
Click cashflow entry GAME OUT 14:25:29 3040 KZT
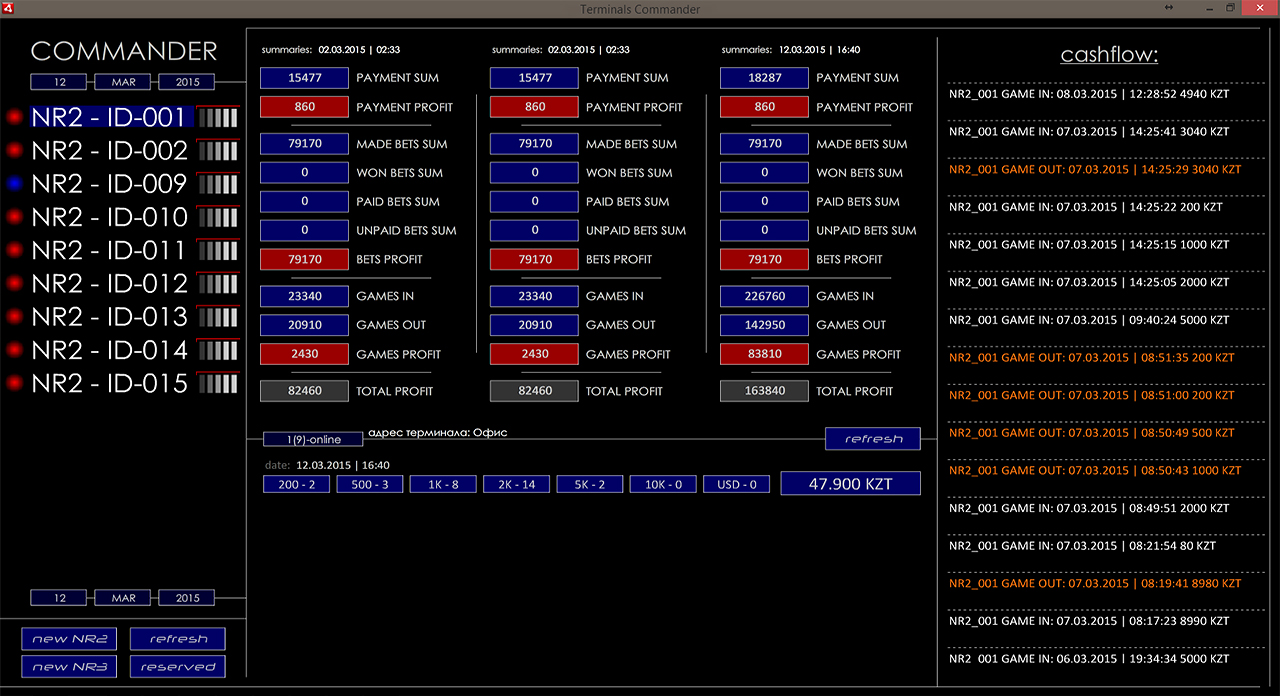click(1094, 169)
